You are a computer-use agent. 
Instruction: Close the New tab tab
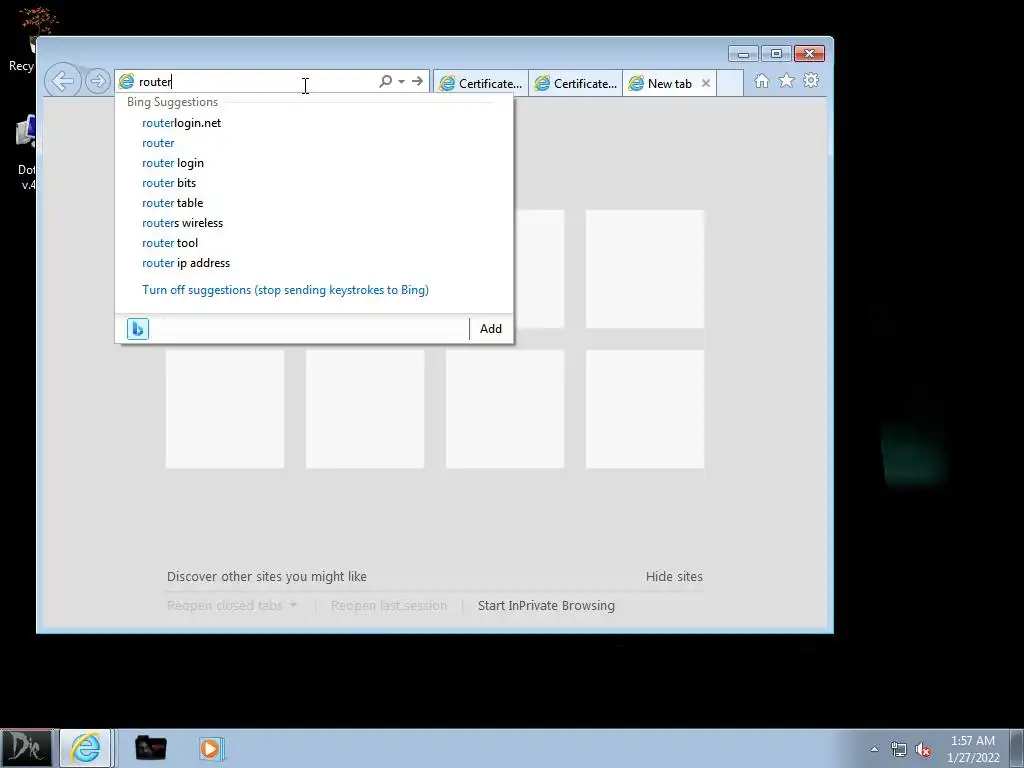705,84
